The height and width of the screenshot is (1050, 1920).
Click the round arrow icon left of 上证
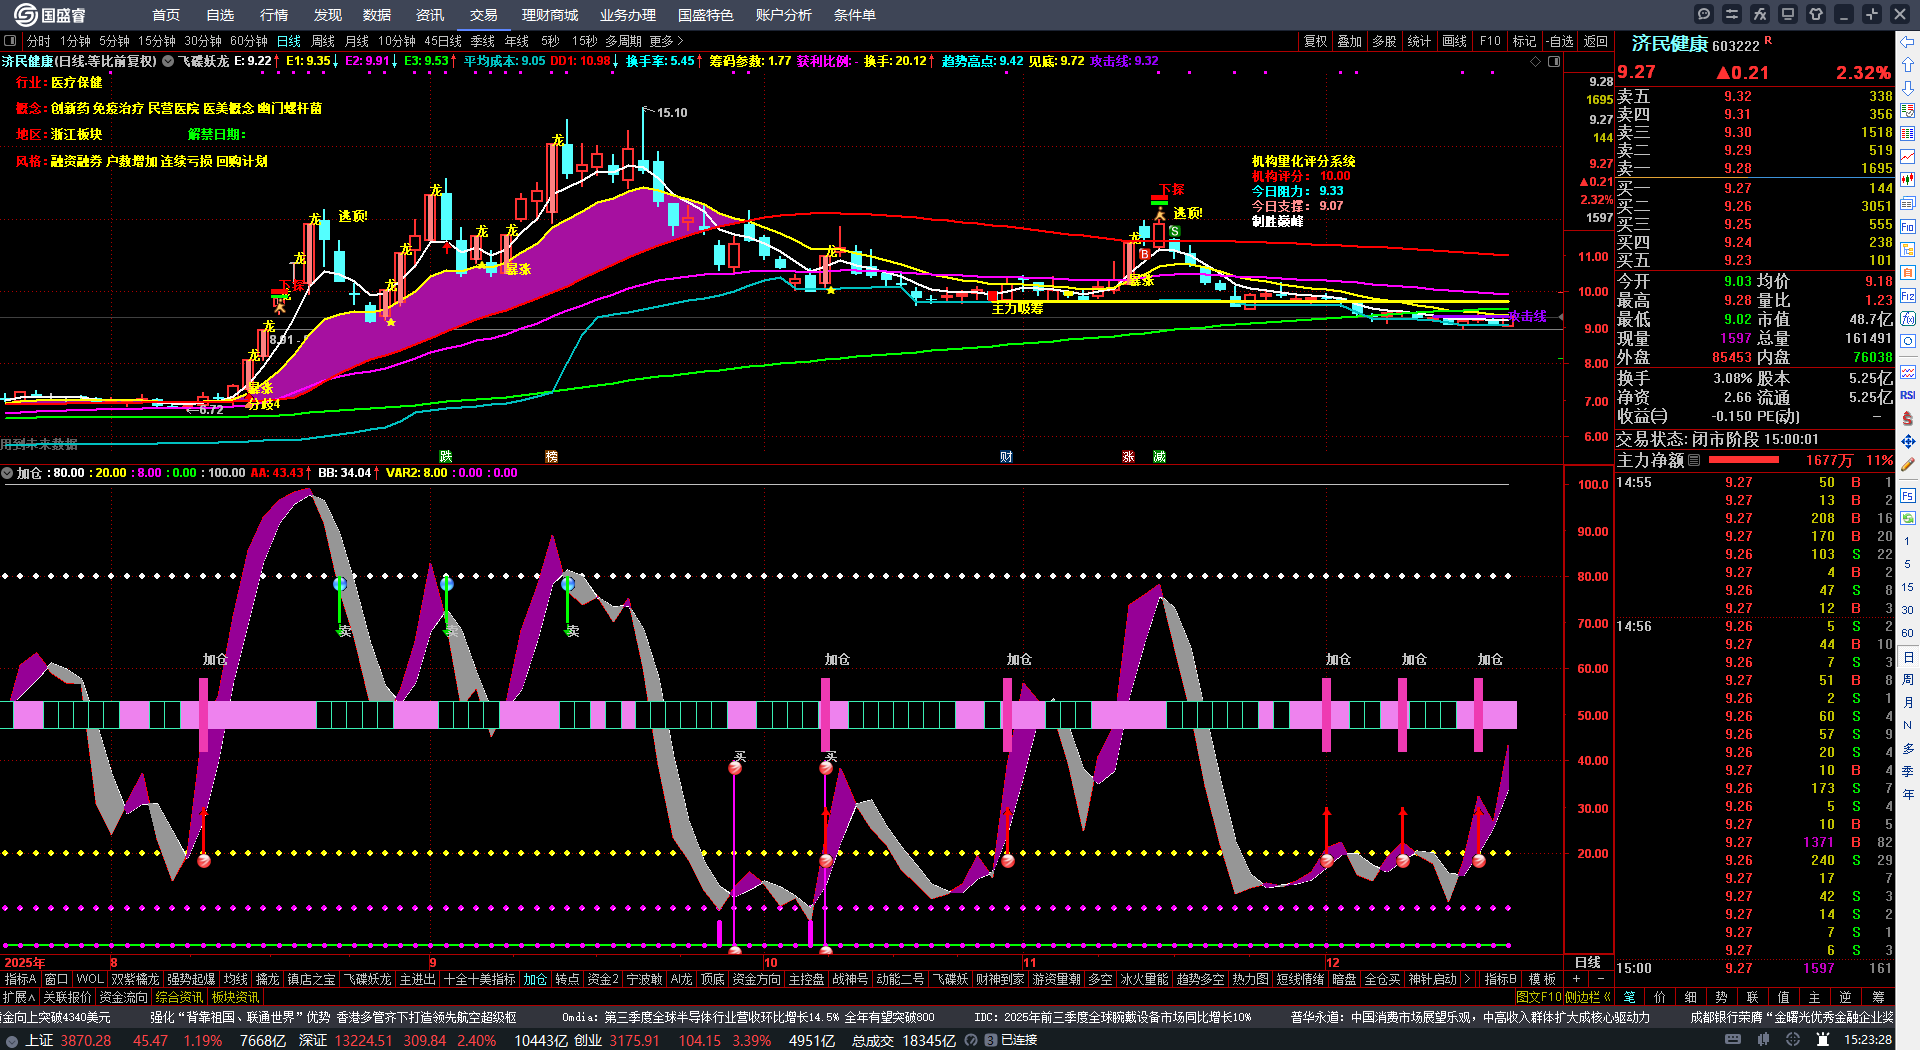click(12, 1040)
